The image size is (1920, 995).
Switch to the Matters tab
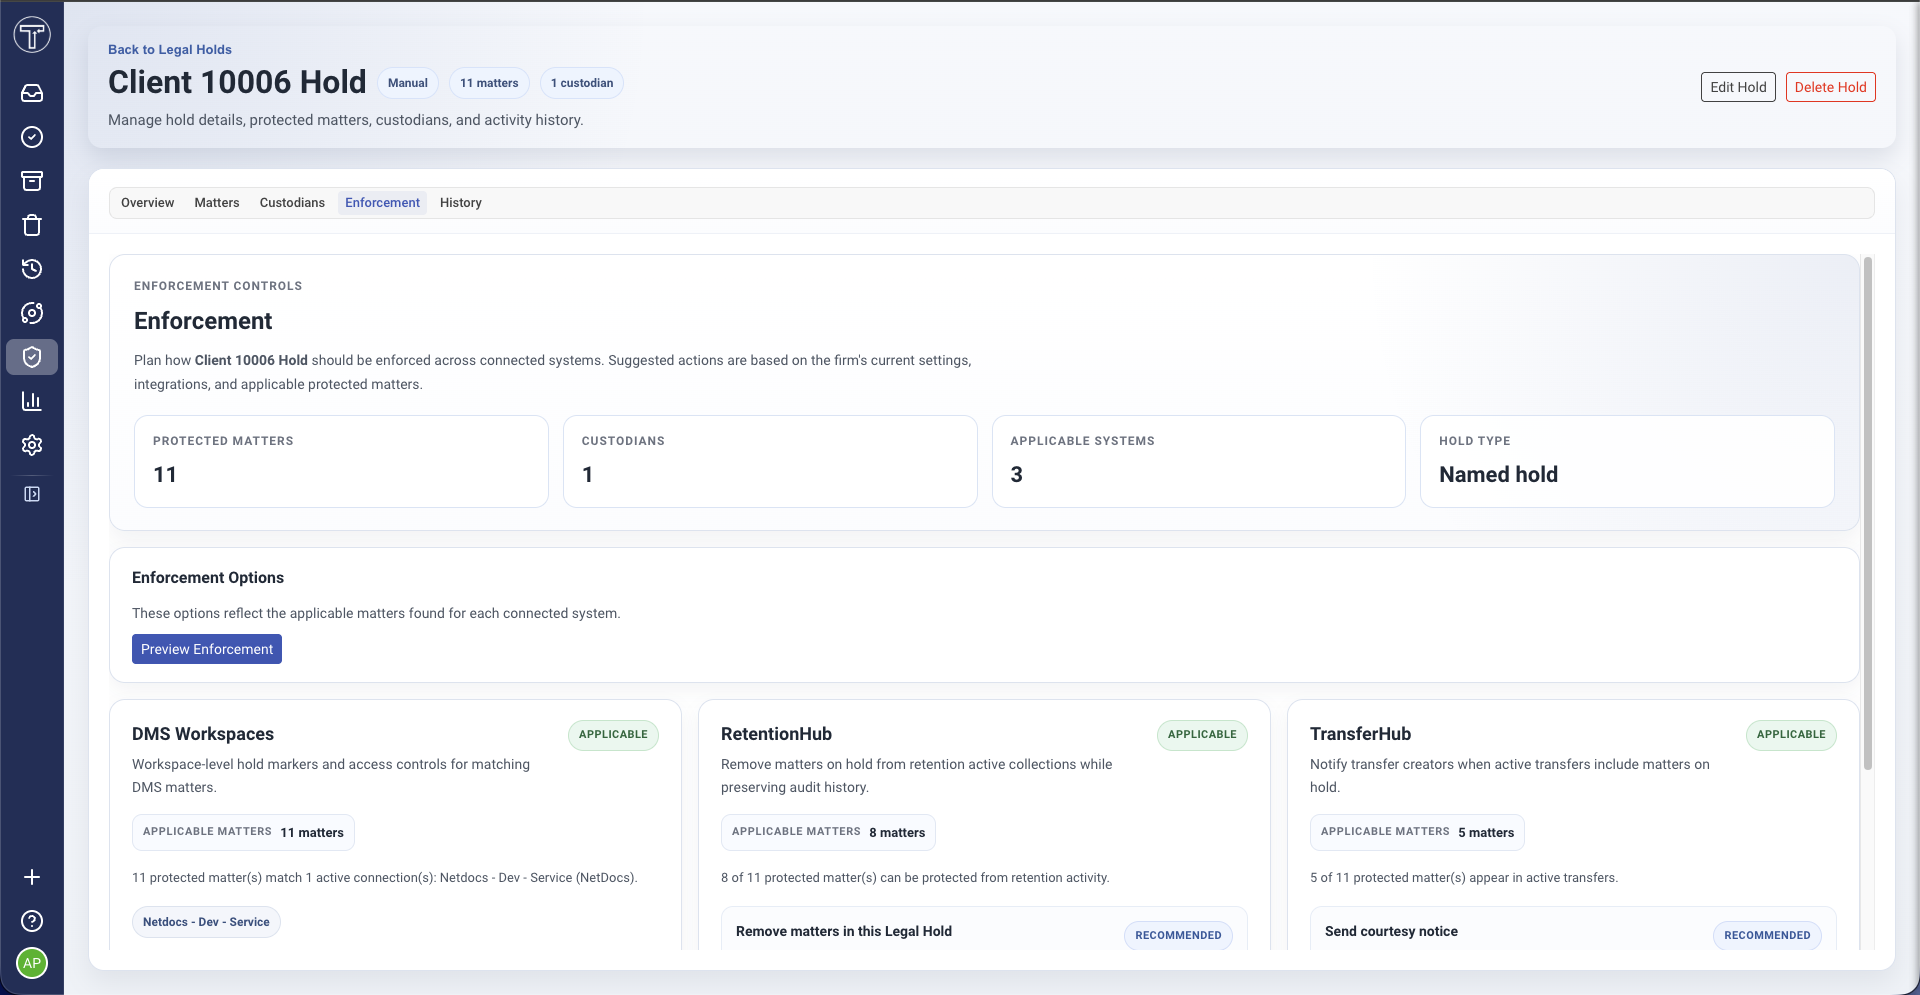pyautogui.click(x=217, y=203)
